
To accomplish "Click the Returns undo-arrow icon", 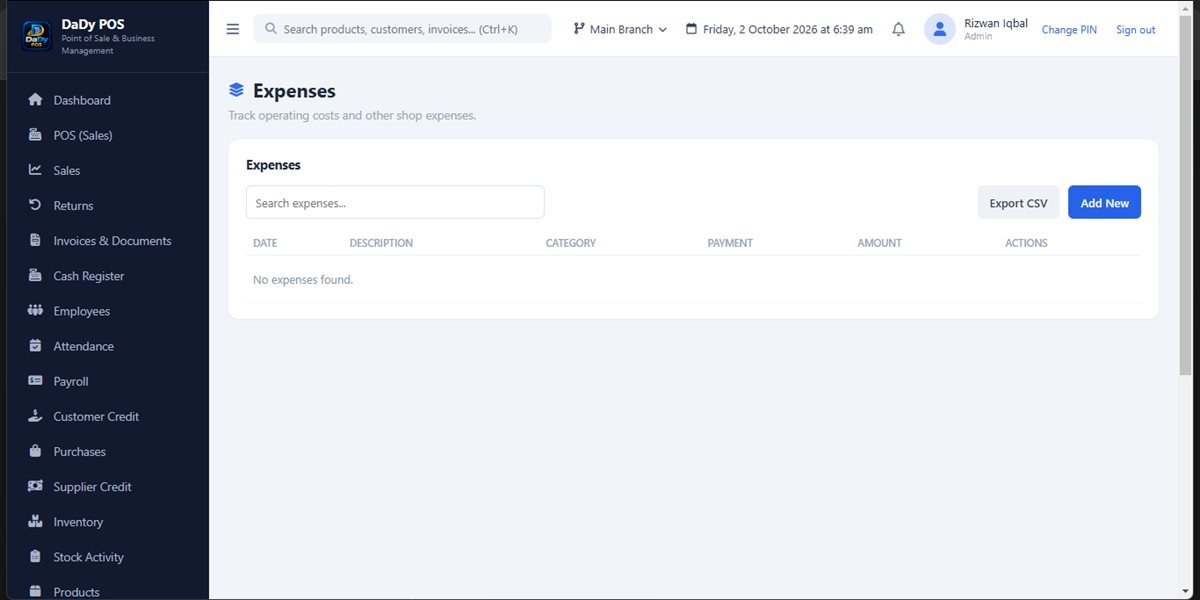I will (36, 205).
